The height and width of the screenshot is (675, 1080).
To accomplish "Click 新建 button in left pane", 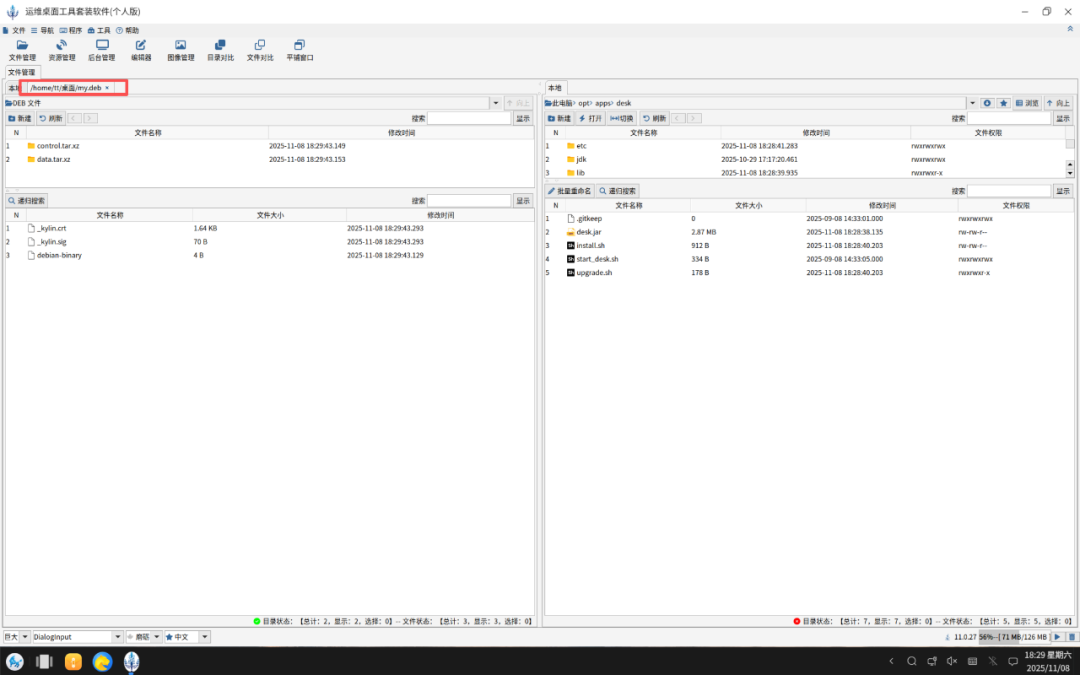I will tap(19, 118).
